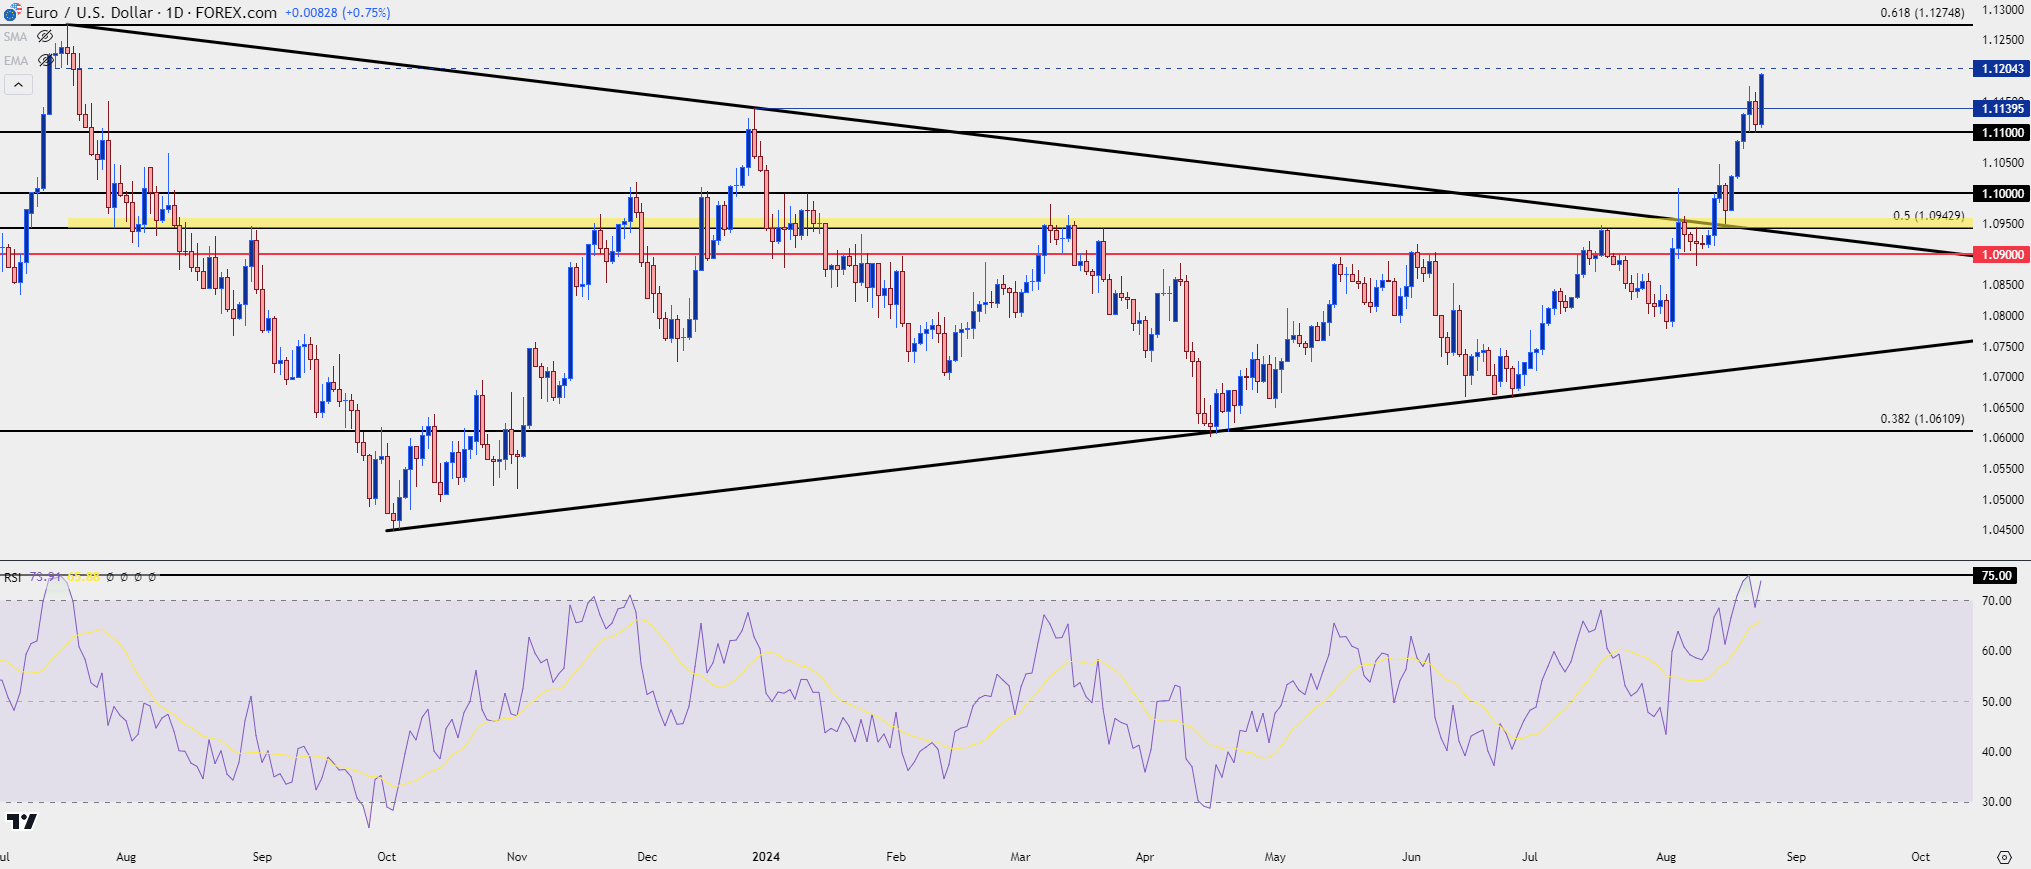2031x869 pixels.
Task: Click the 70.00 RSI scale value
Action: 1997,601
